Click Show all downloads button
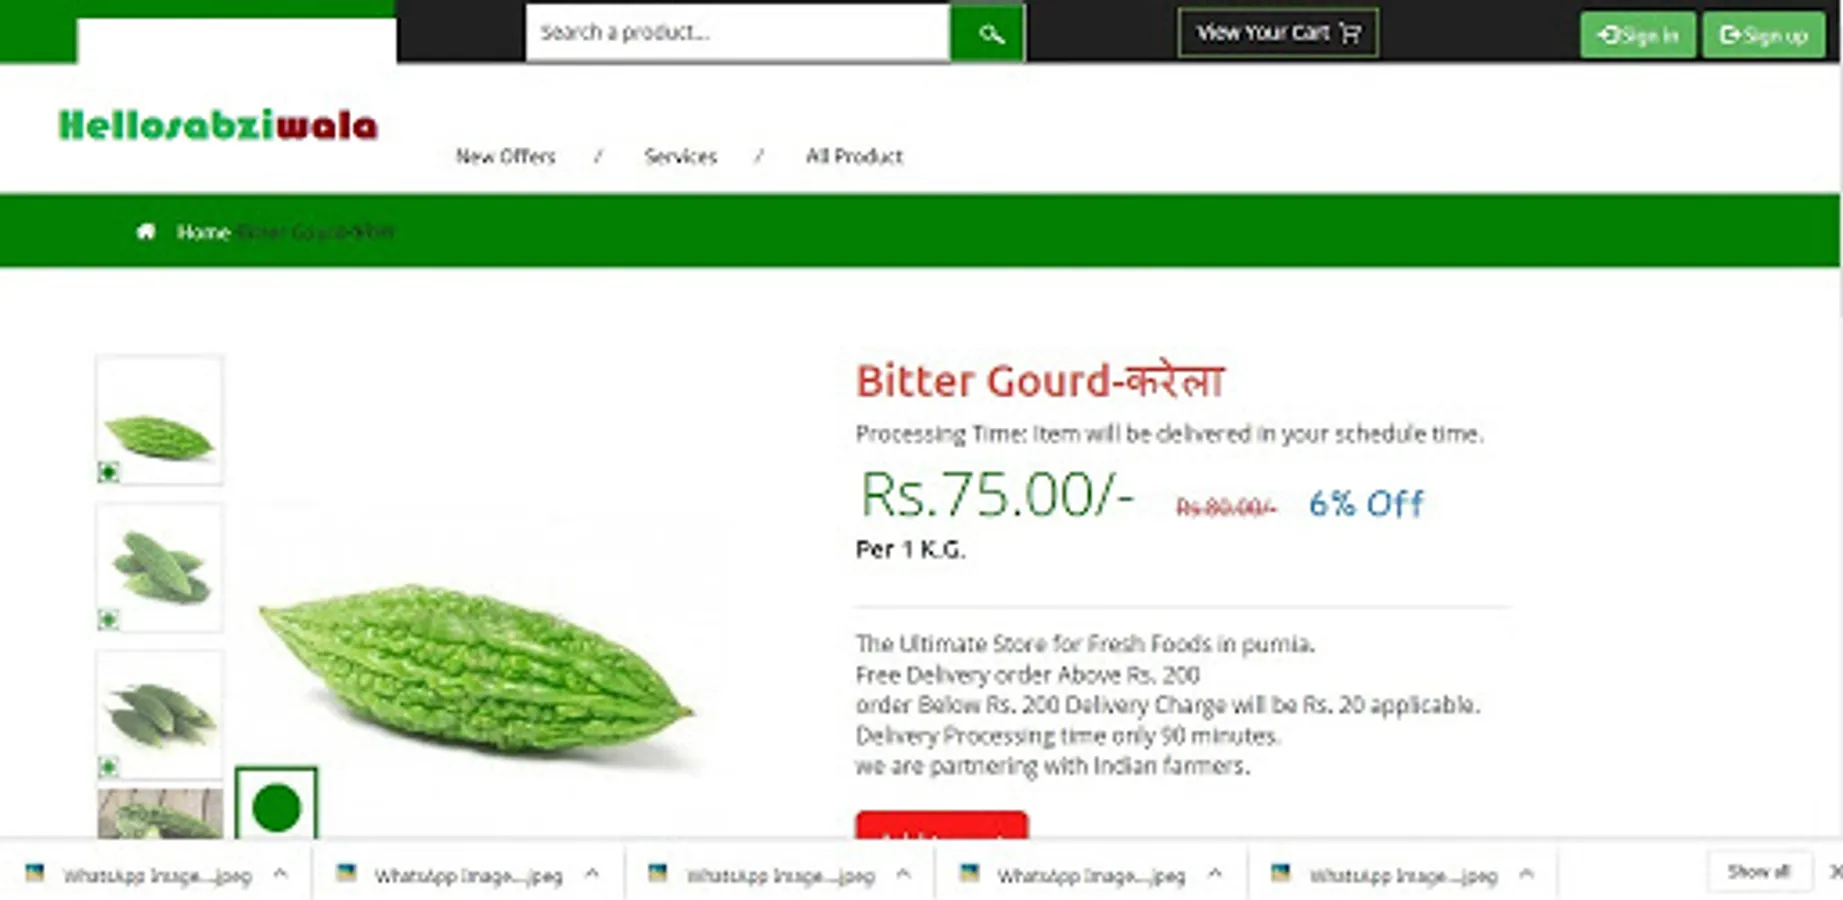Image resolution: width=1843 pixels, height=900 pixels. 1758,872
